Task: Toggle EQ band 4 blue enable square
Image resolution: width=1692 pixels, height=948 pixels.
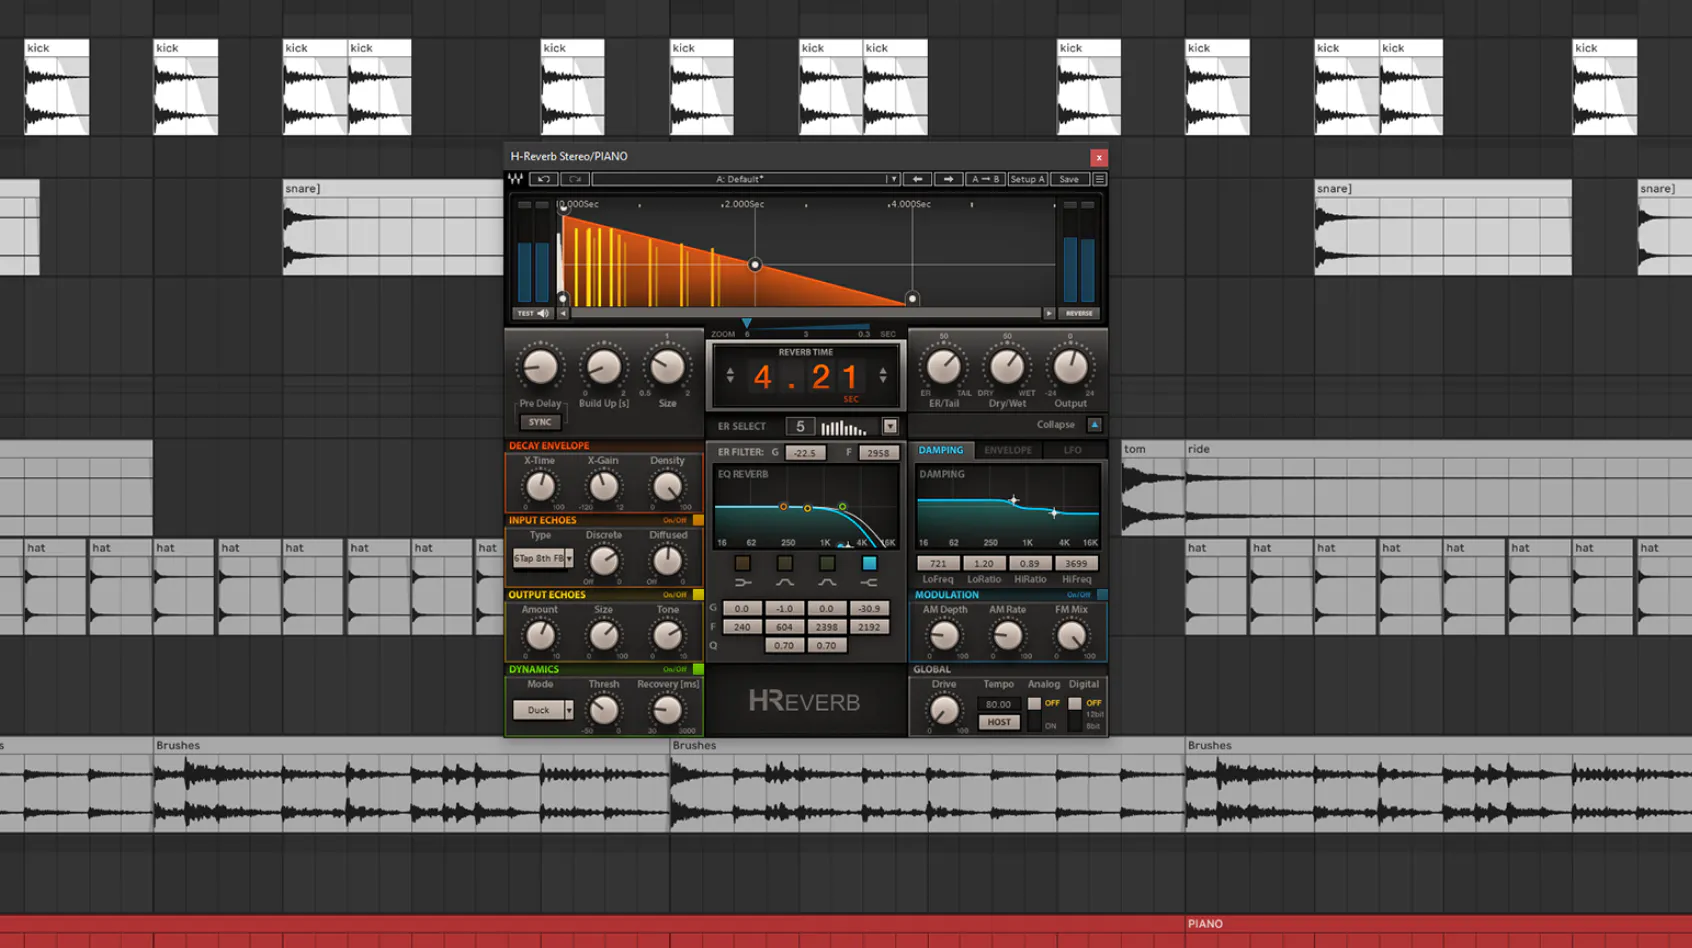Action: point(869,563)
